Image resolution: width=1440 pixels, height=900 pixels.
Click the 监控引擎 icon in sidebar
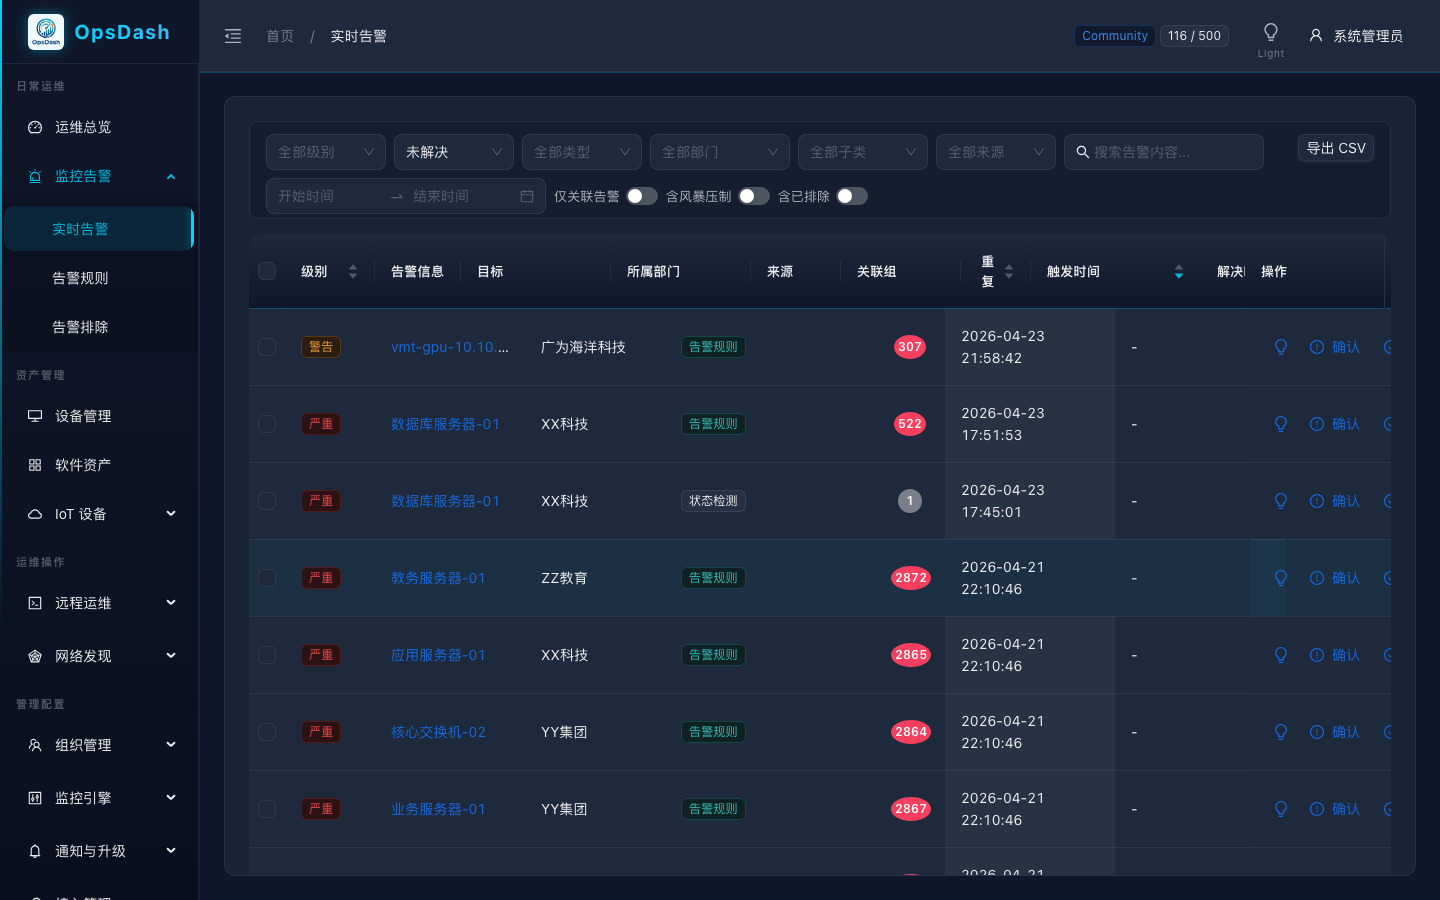35,798
